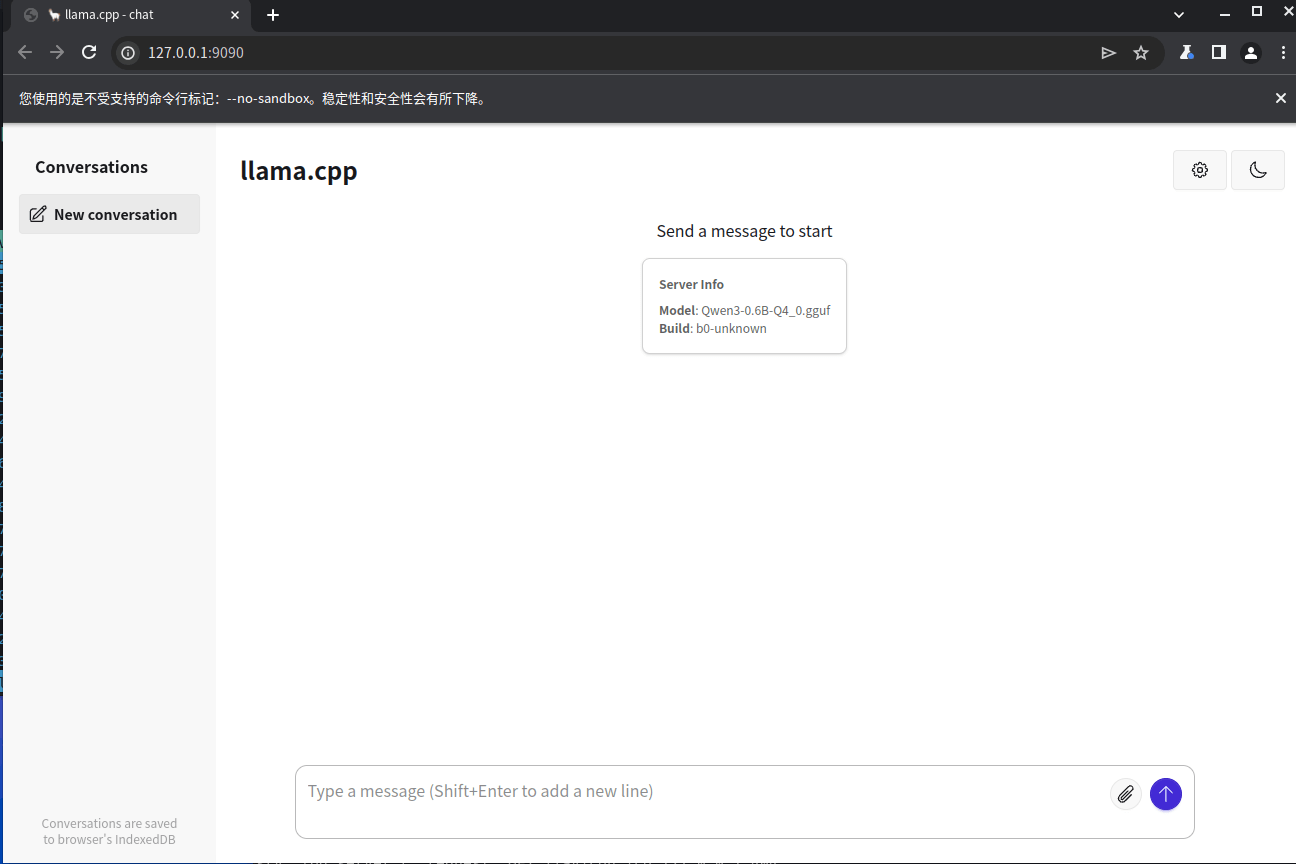Screen dimensions: 1296x864
Task: Open a new browser tab
Action: pos(273,15)
